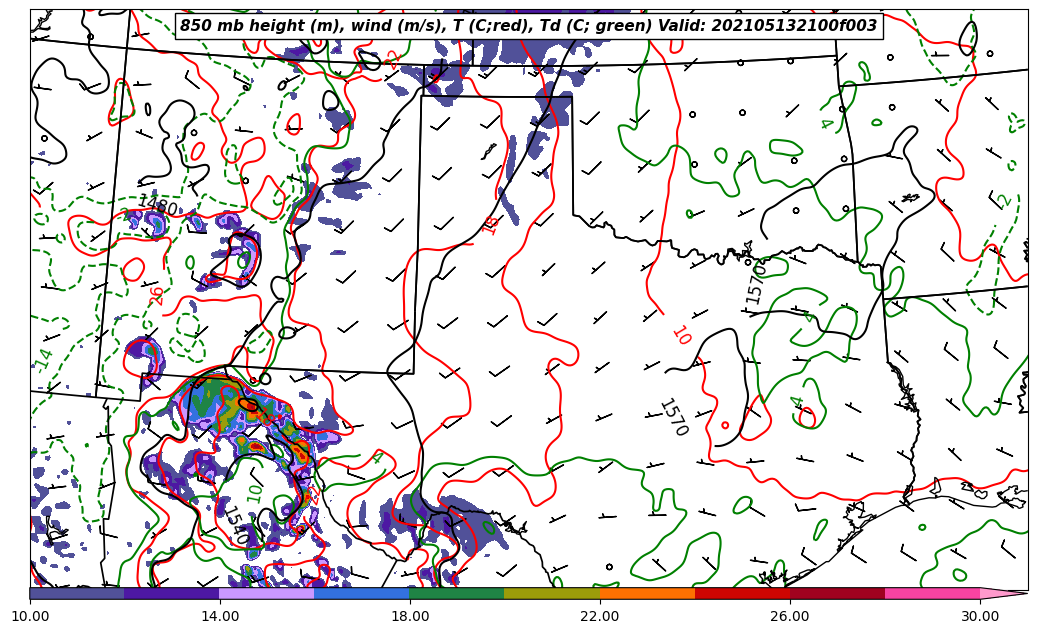Image resolution: width=1037 pixels, height=633 pixels.
Task: Click the green 14 dewpoint contour label
Action: [x=45, y=358]
